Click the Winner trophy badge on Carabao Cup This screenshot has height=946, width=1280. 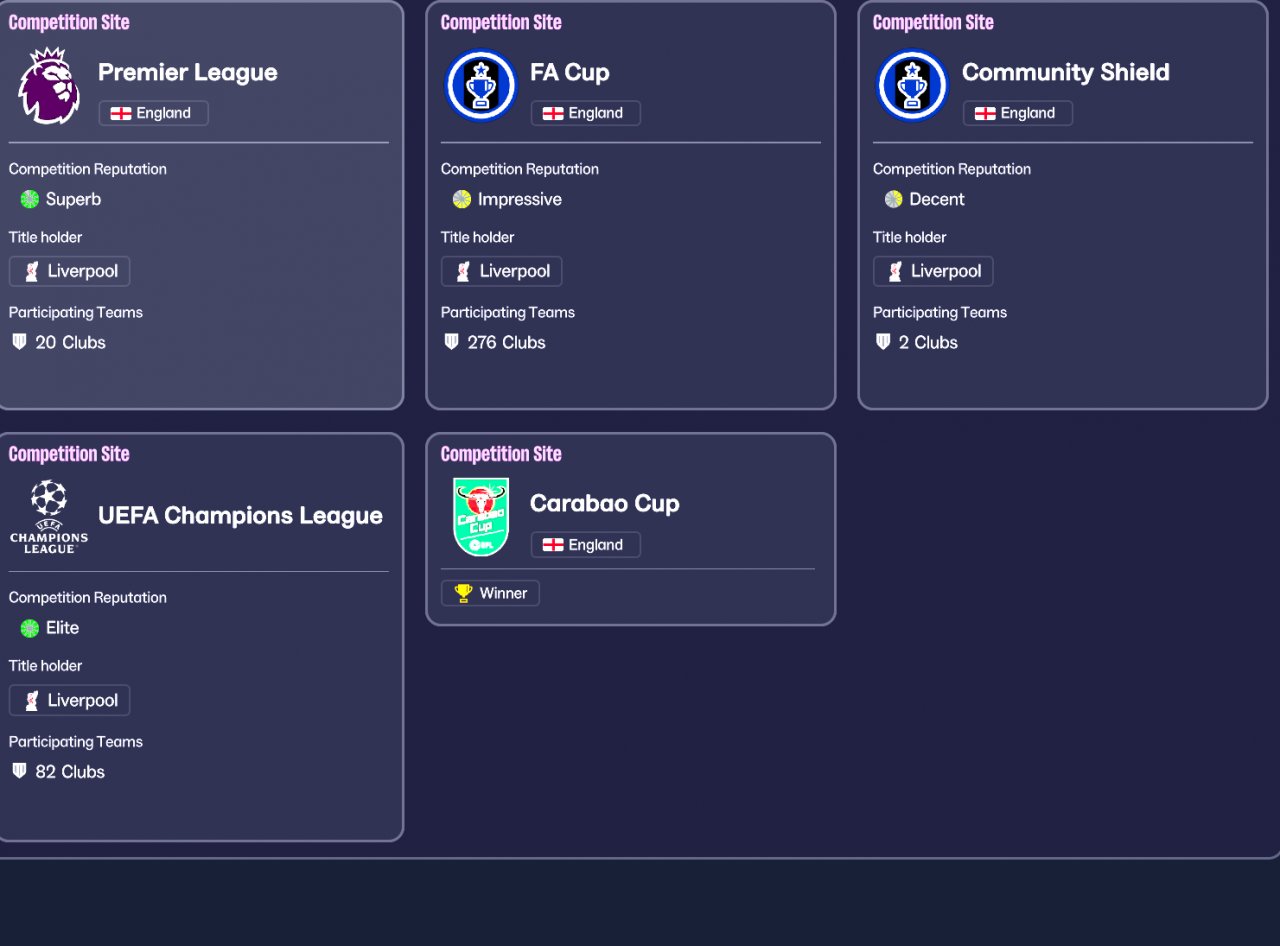coord(490,593)
